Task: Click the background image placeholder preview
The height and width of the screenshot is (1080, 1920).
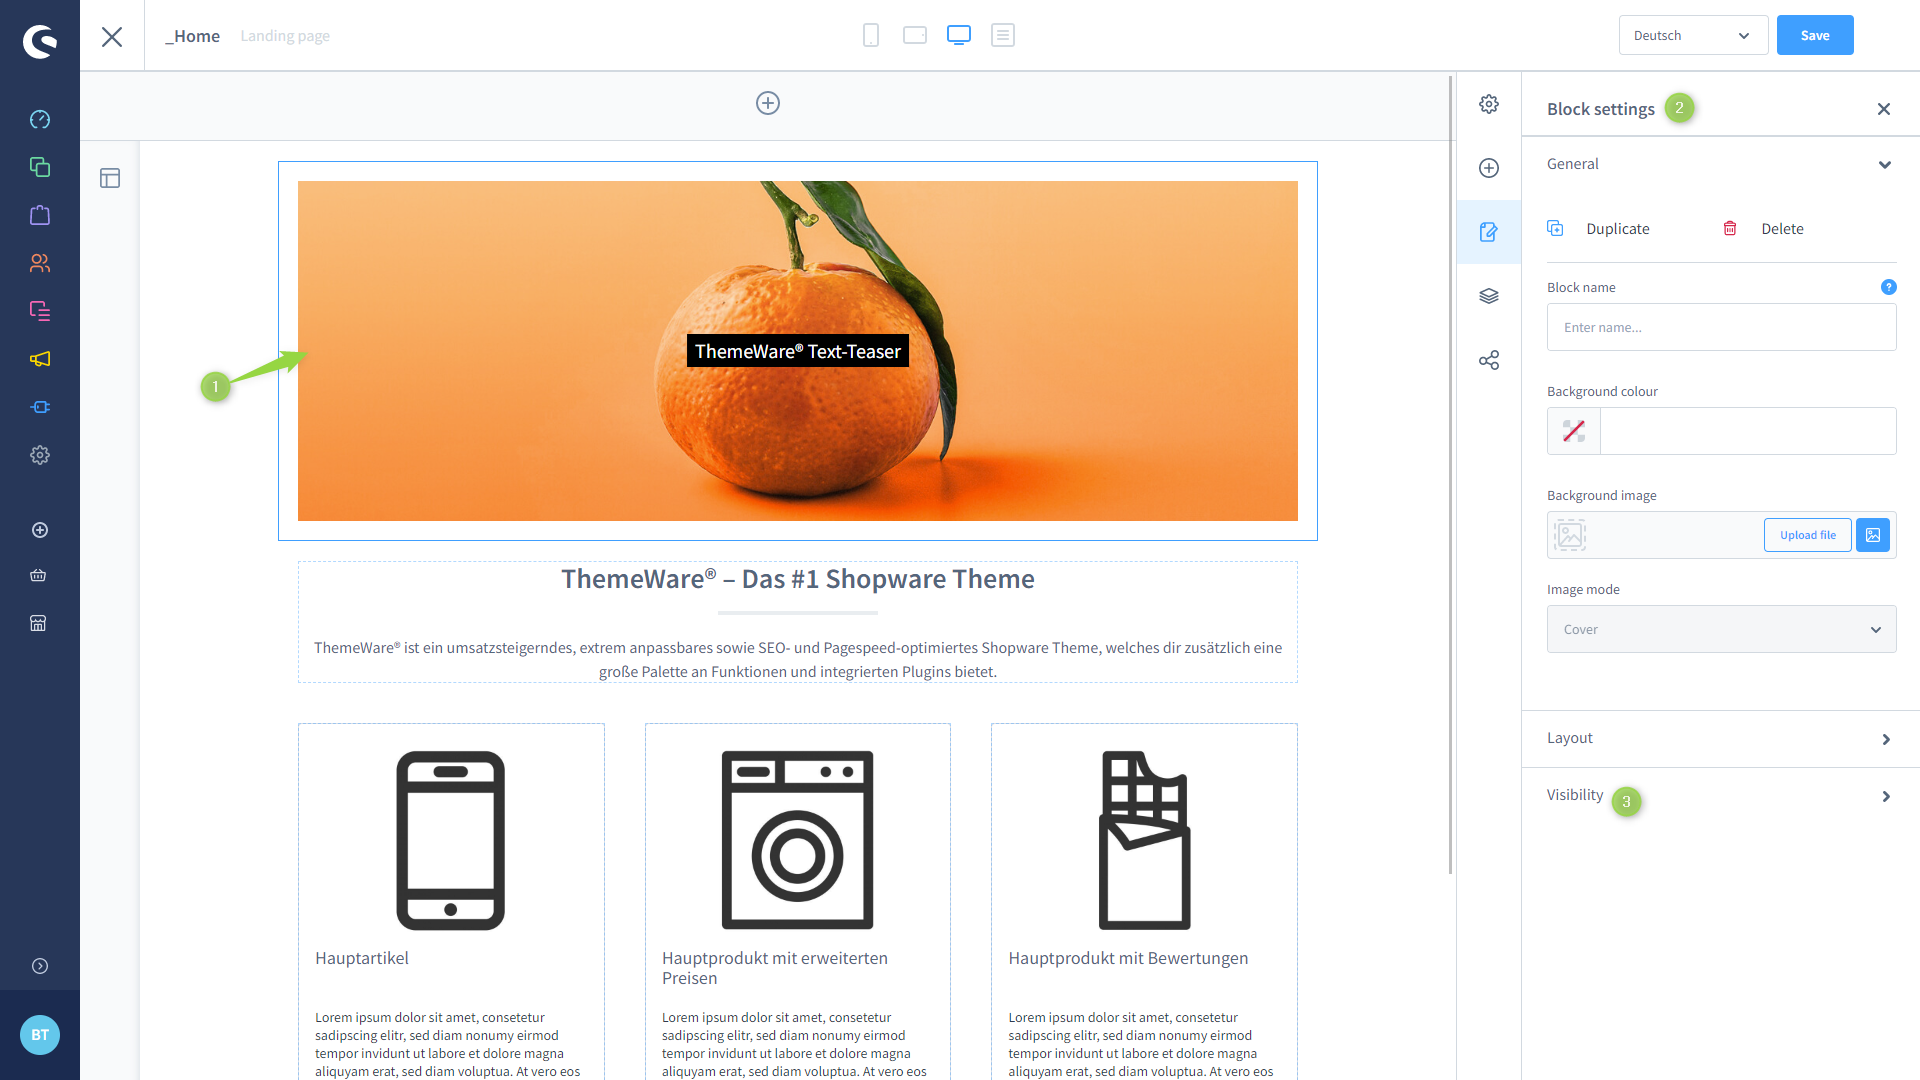Action: [x=1570, y=535]
